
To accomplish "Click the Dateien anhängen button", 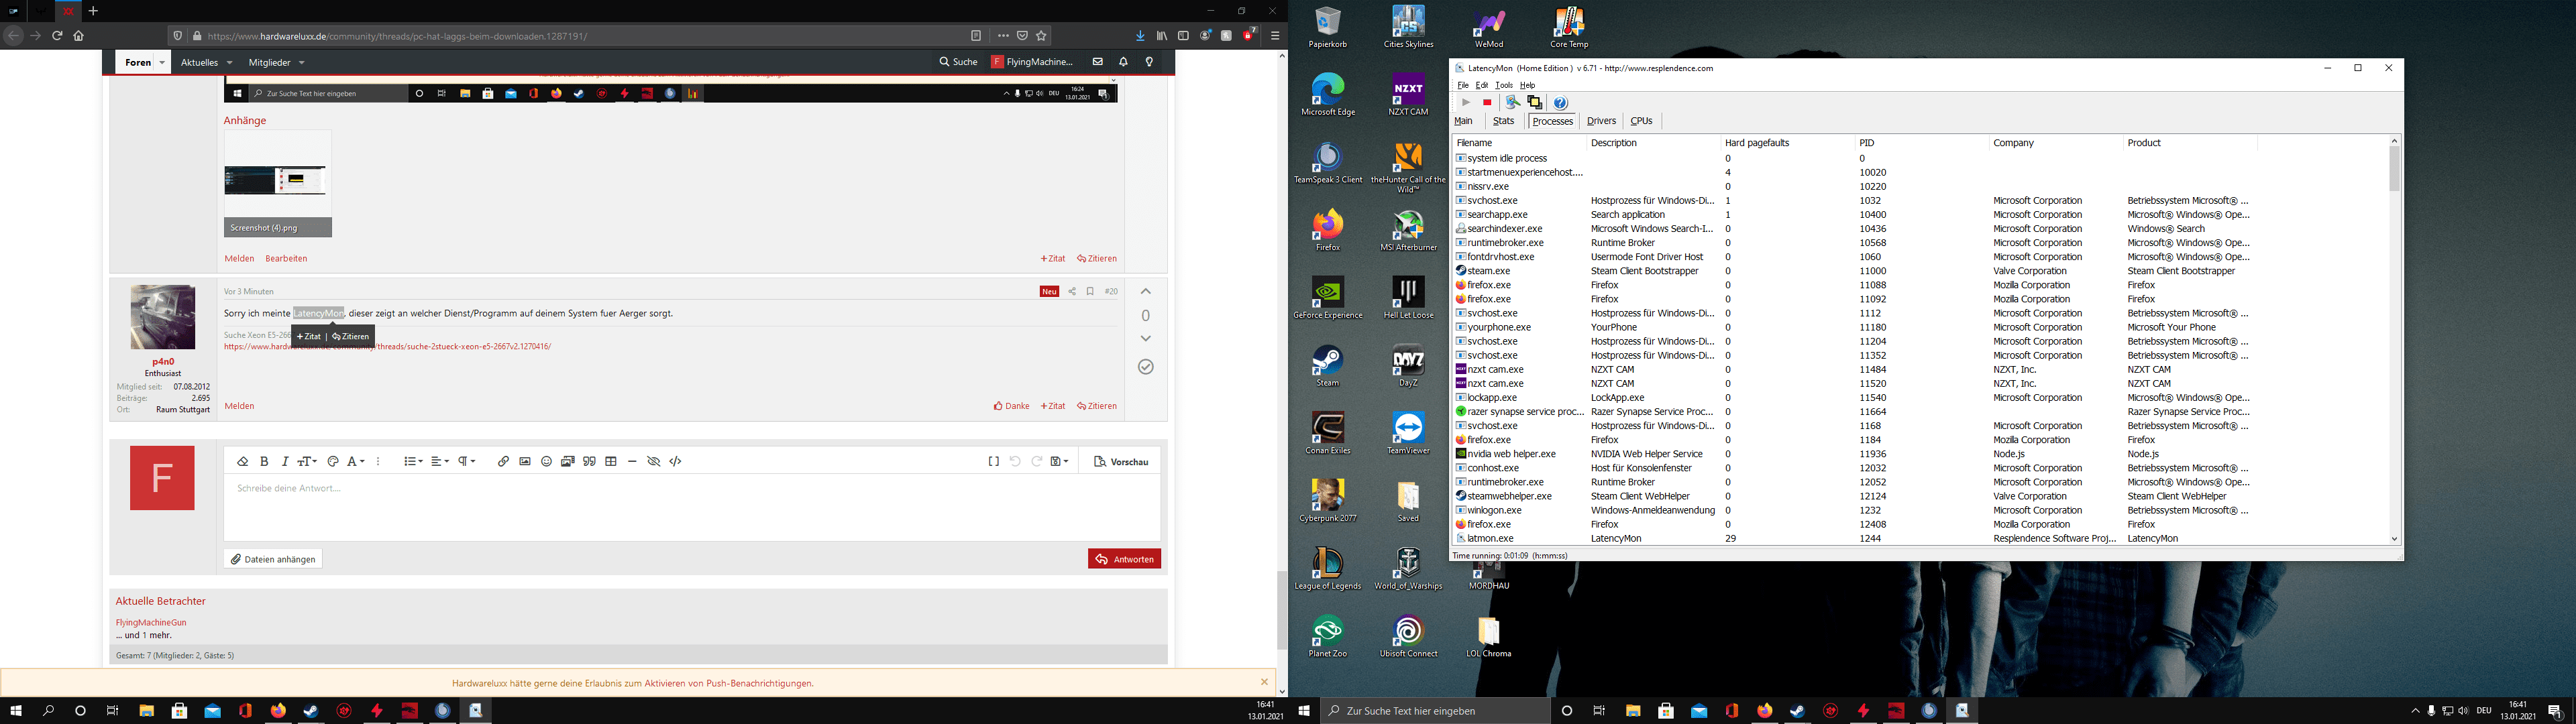I will [273, 559].
